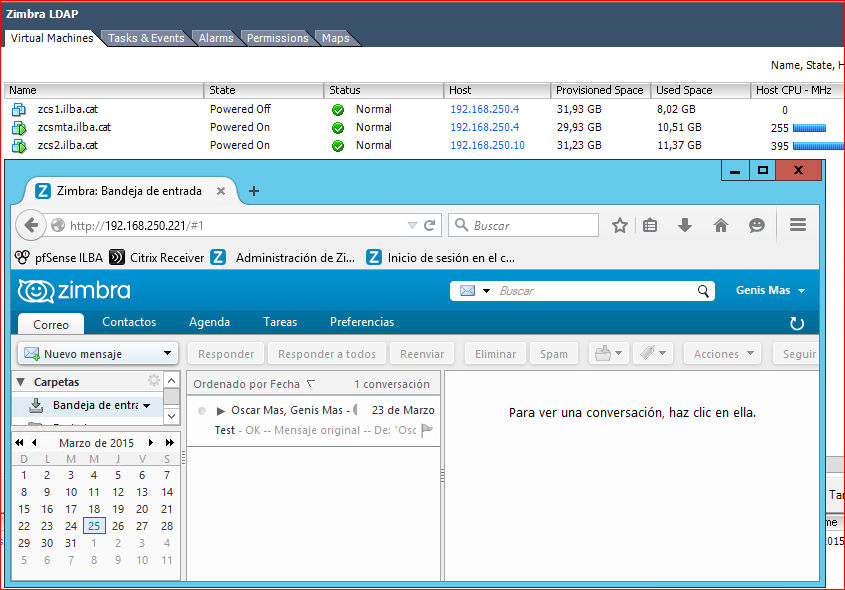Go to next month in mini calendar

pos(151,442)
